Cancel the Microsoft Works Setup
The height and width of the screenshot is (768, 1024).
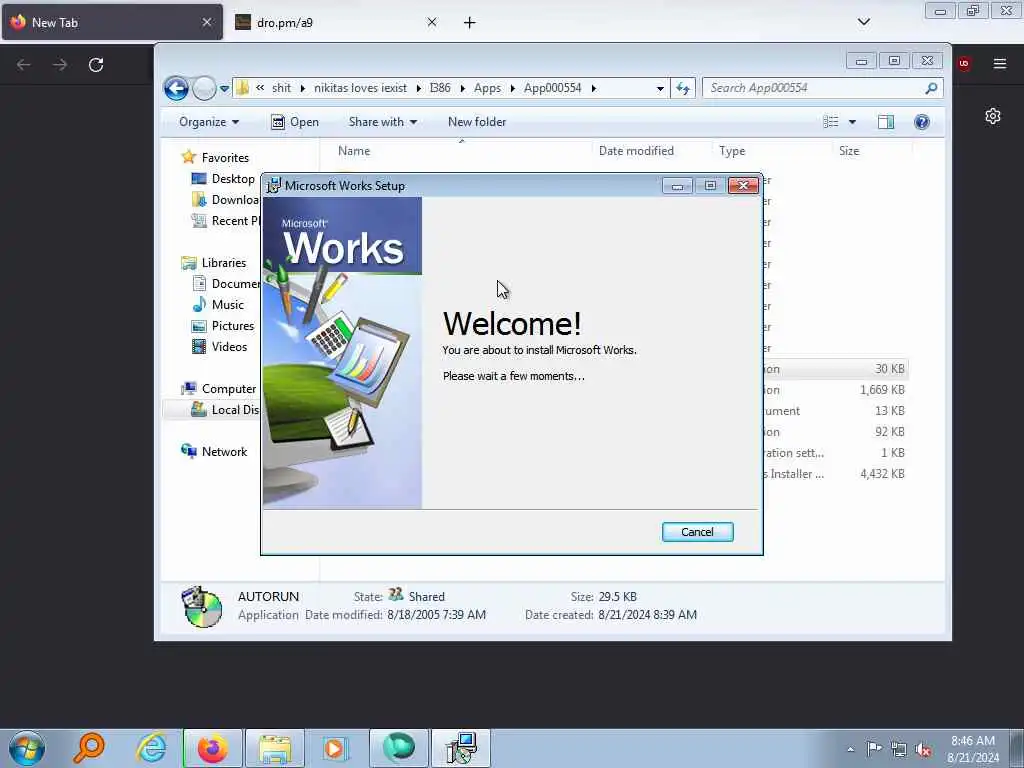(x=697, y=532)
